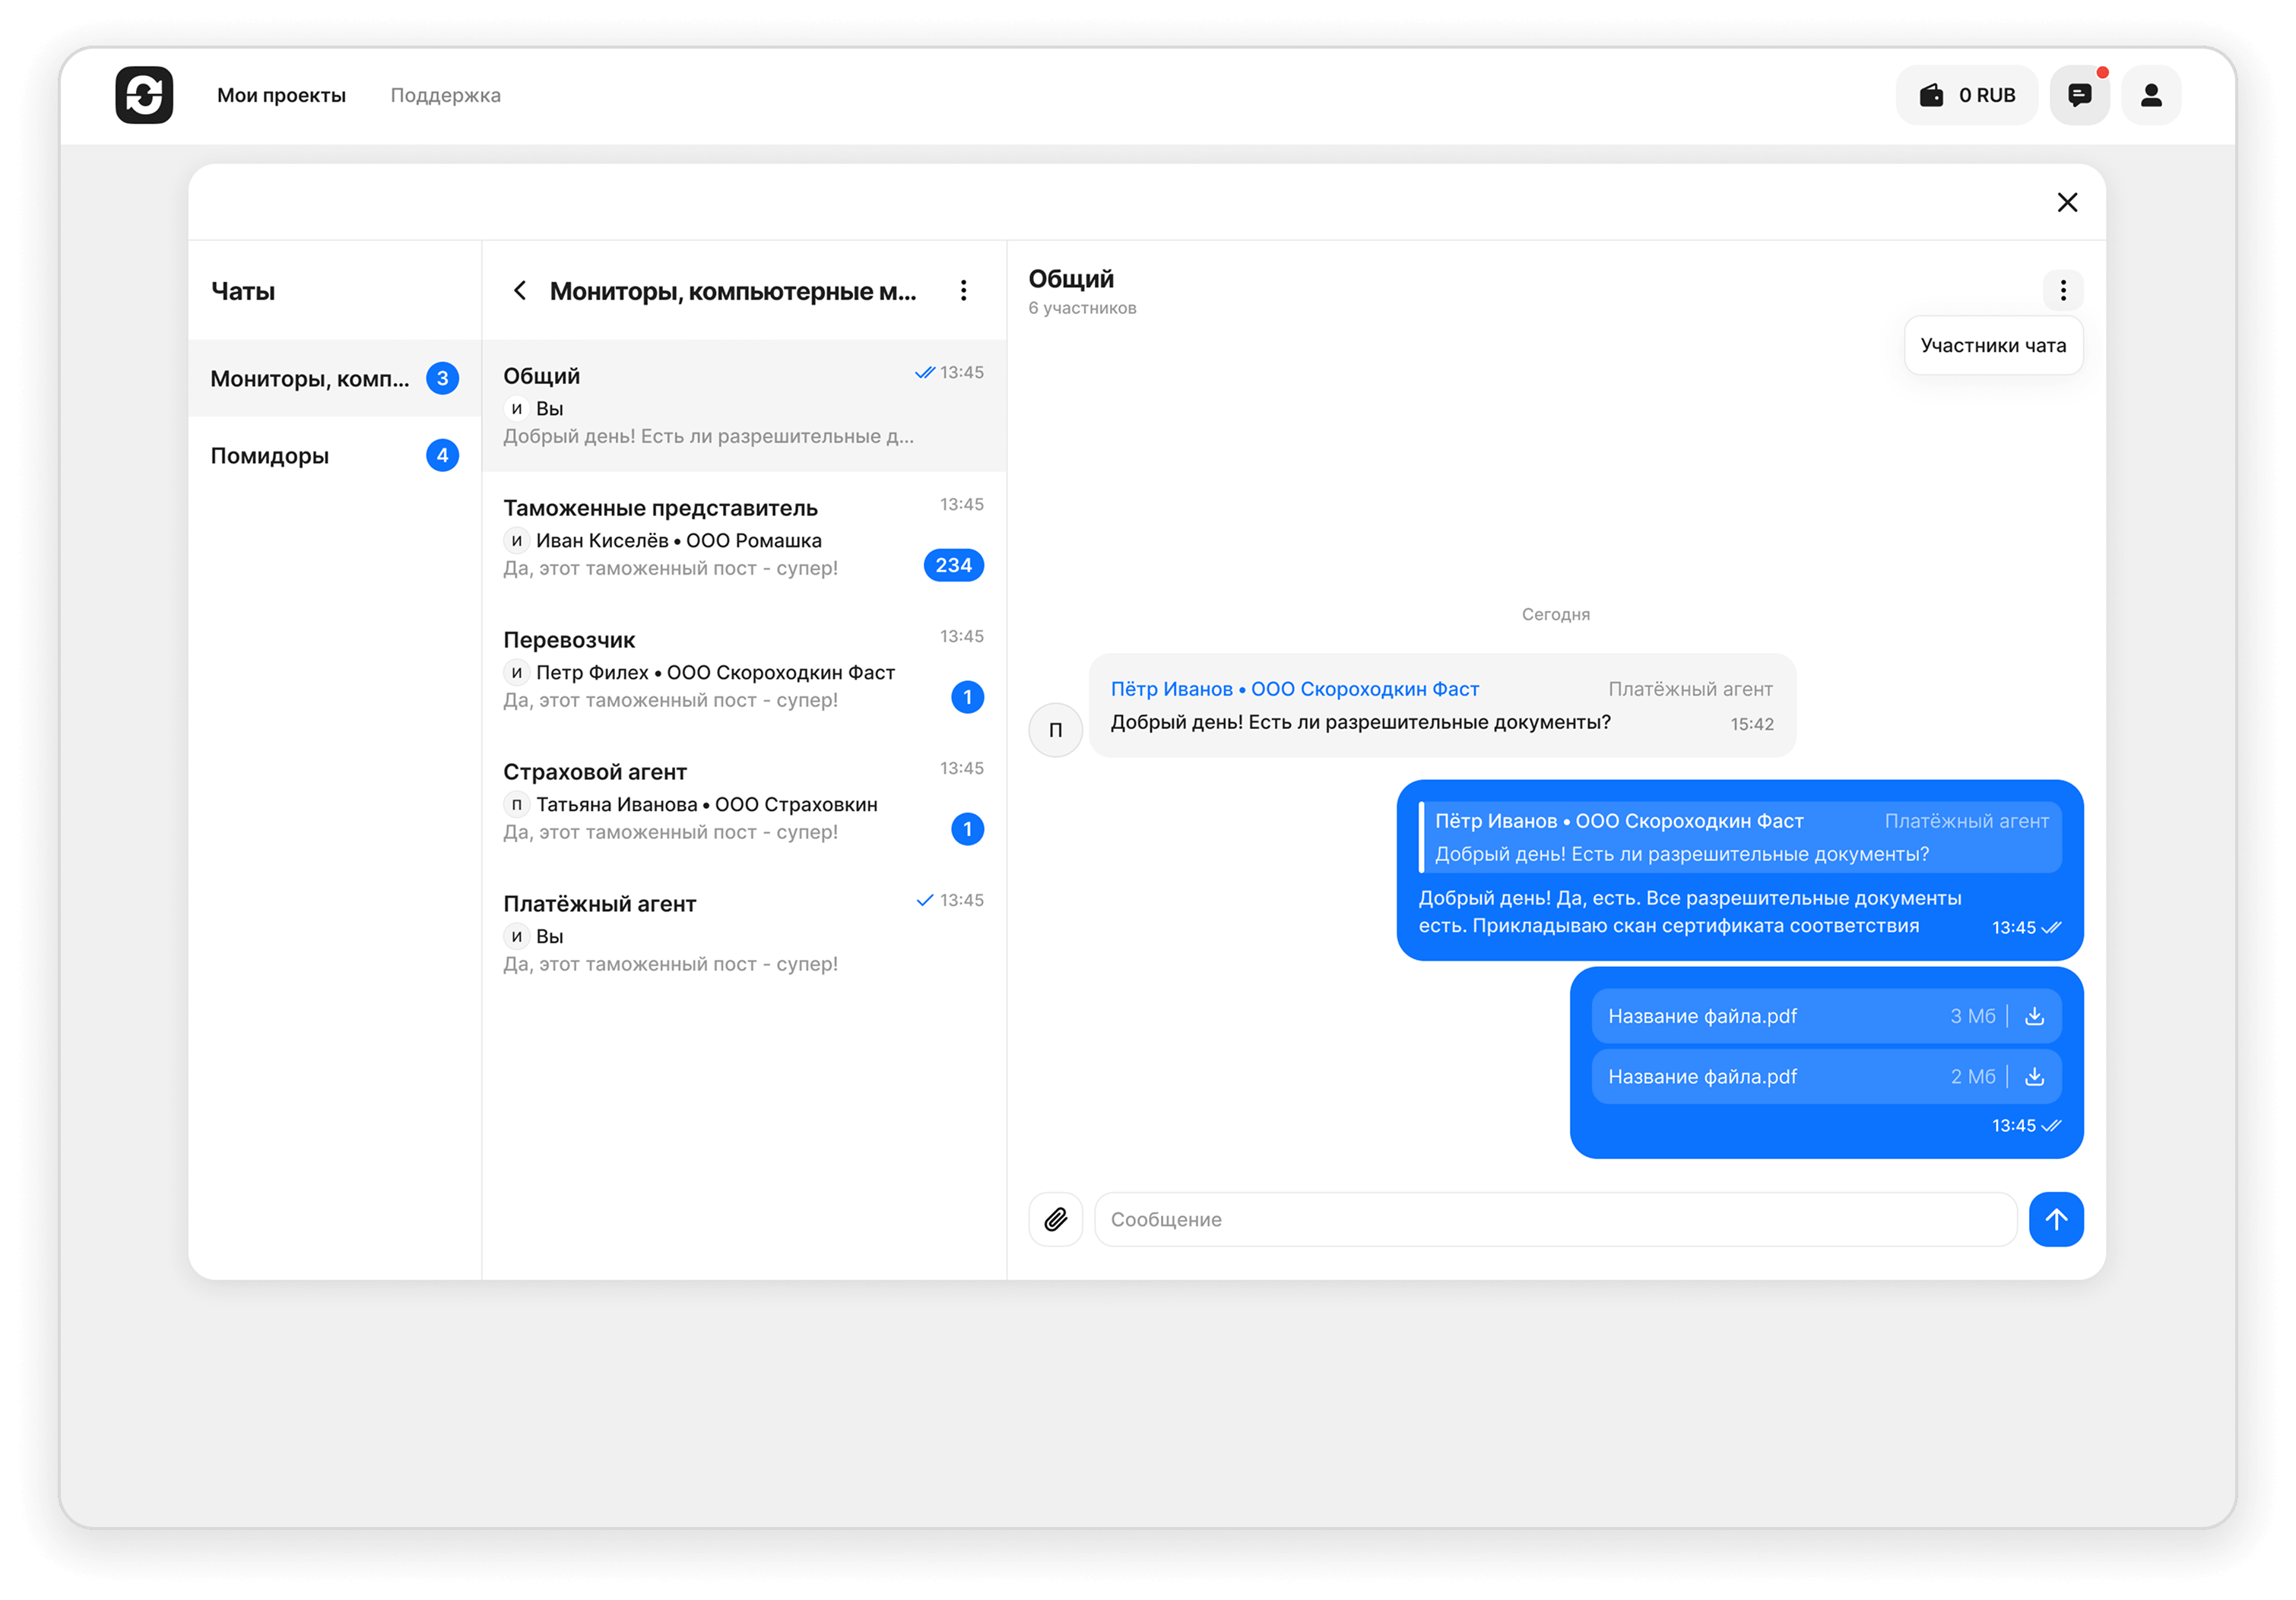Click sender link Пётр Иванов • ООО Скороходкин Фаст

click(1294, 689)
